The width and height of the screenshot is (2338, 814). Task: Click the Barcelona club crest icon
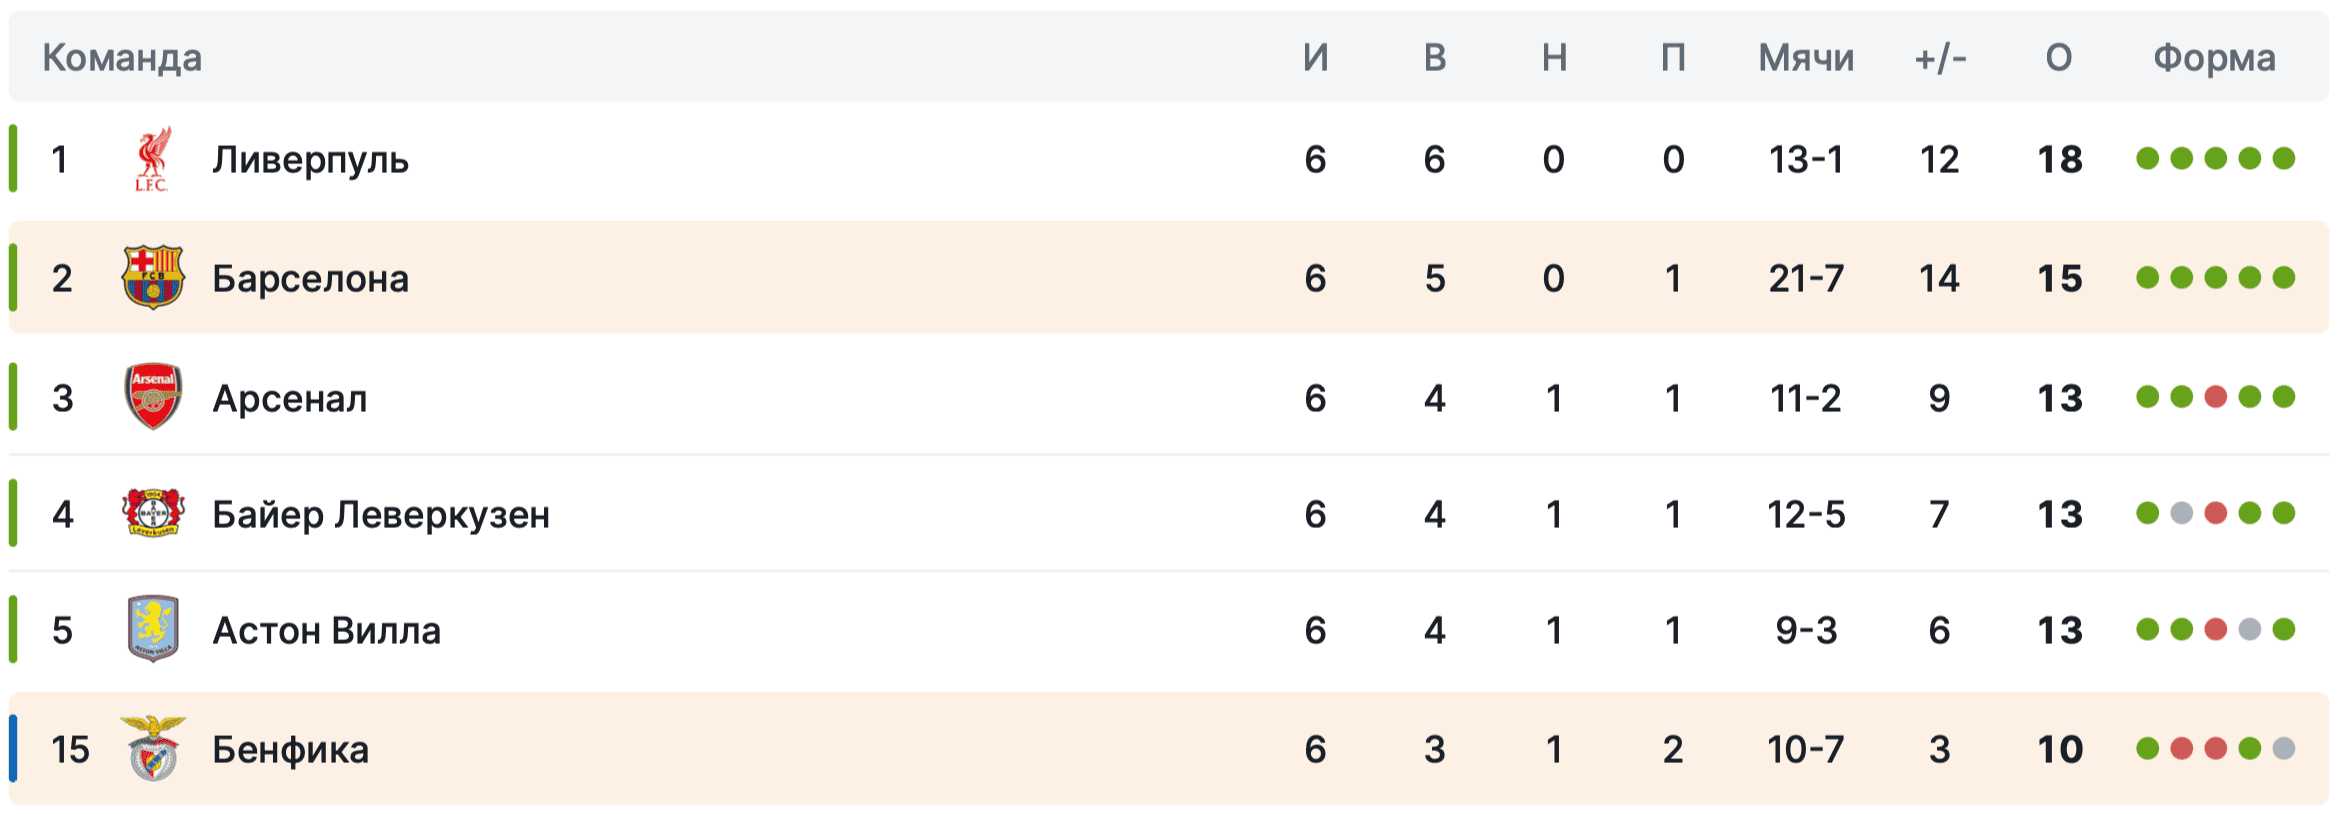(x=153, y=277)
